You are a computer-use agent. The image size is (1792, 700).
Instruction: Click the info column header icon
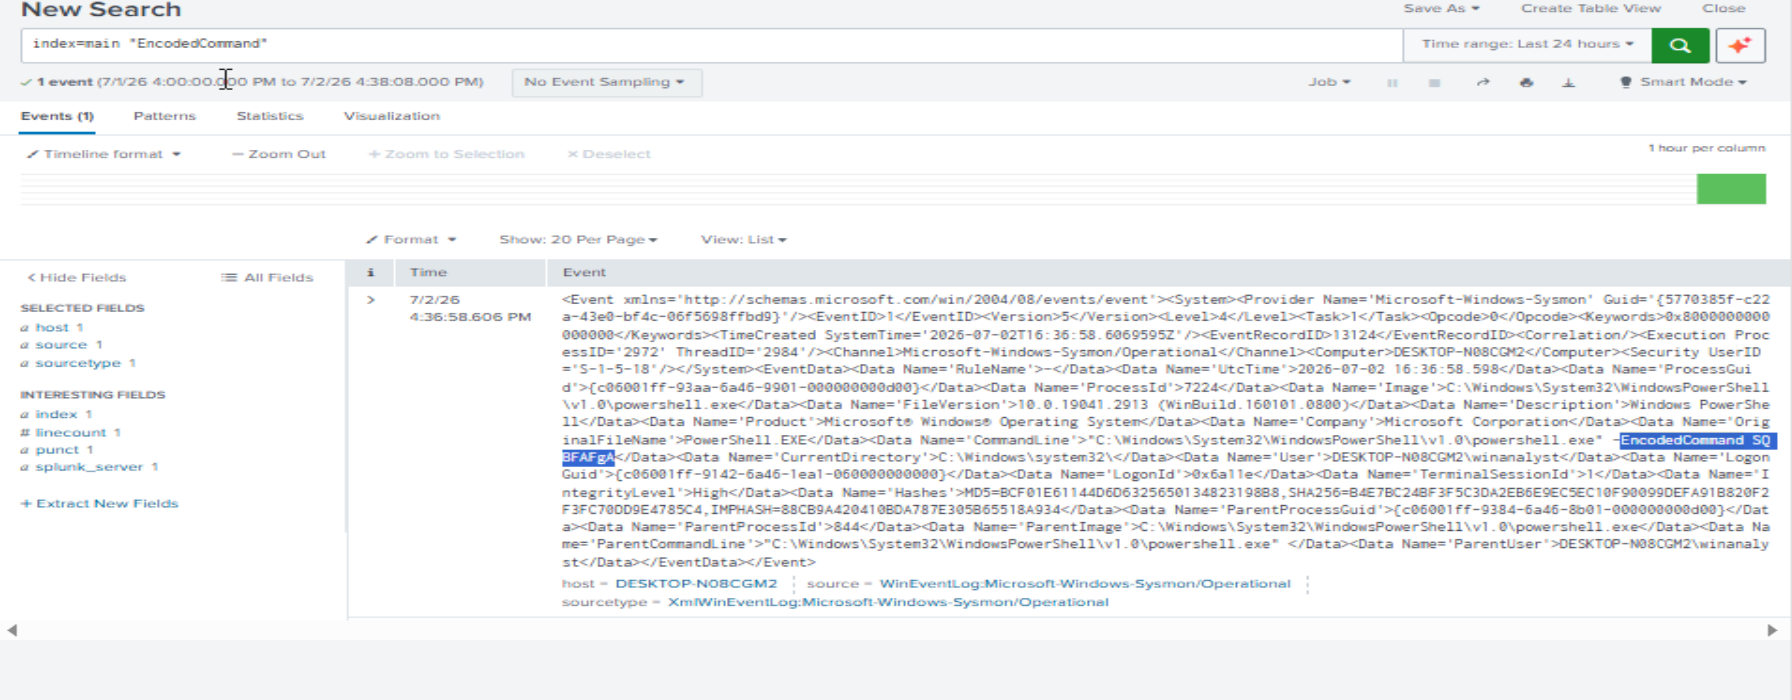point(370,272)
